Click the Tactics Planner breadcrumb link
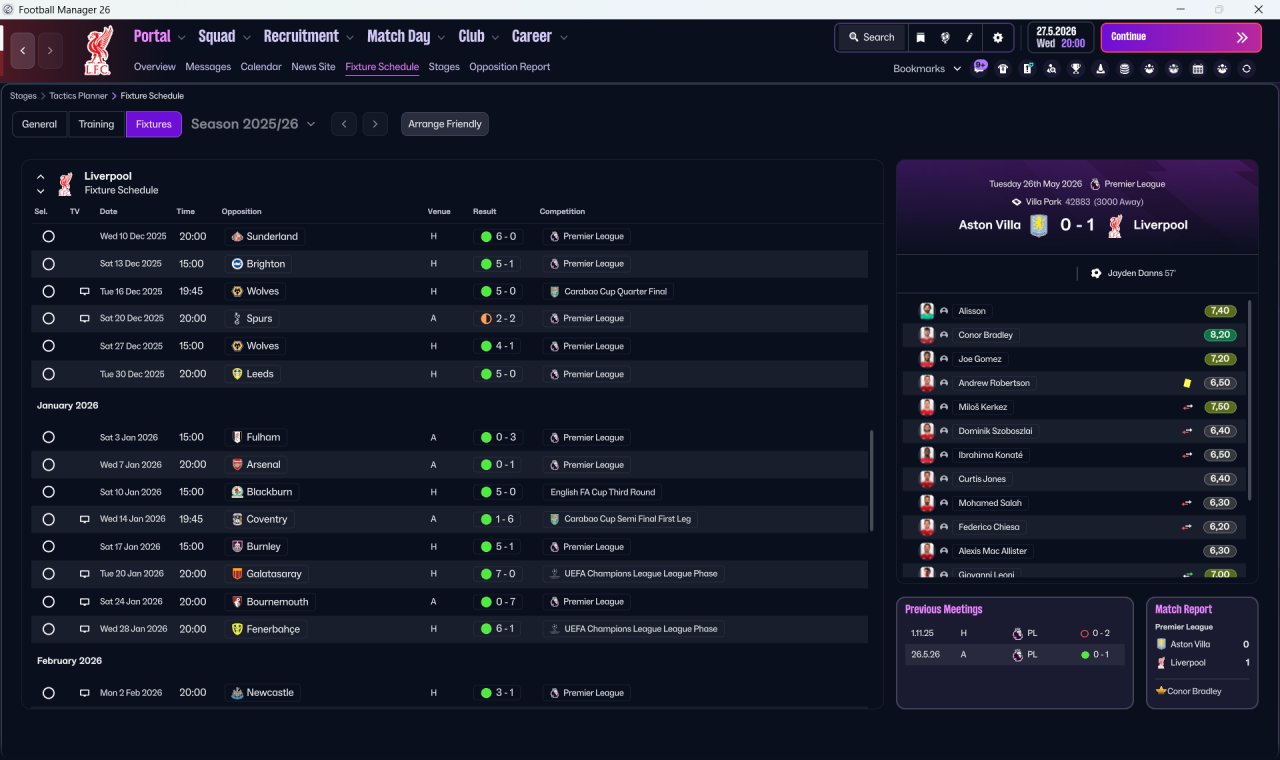The width and height of the screenshot is (1280, 760). 78,96
